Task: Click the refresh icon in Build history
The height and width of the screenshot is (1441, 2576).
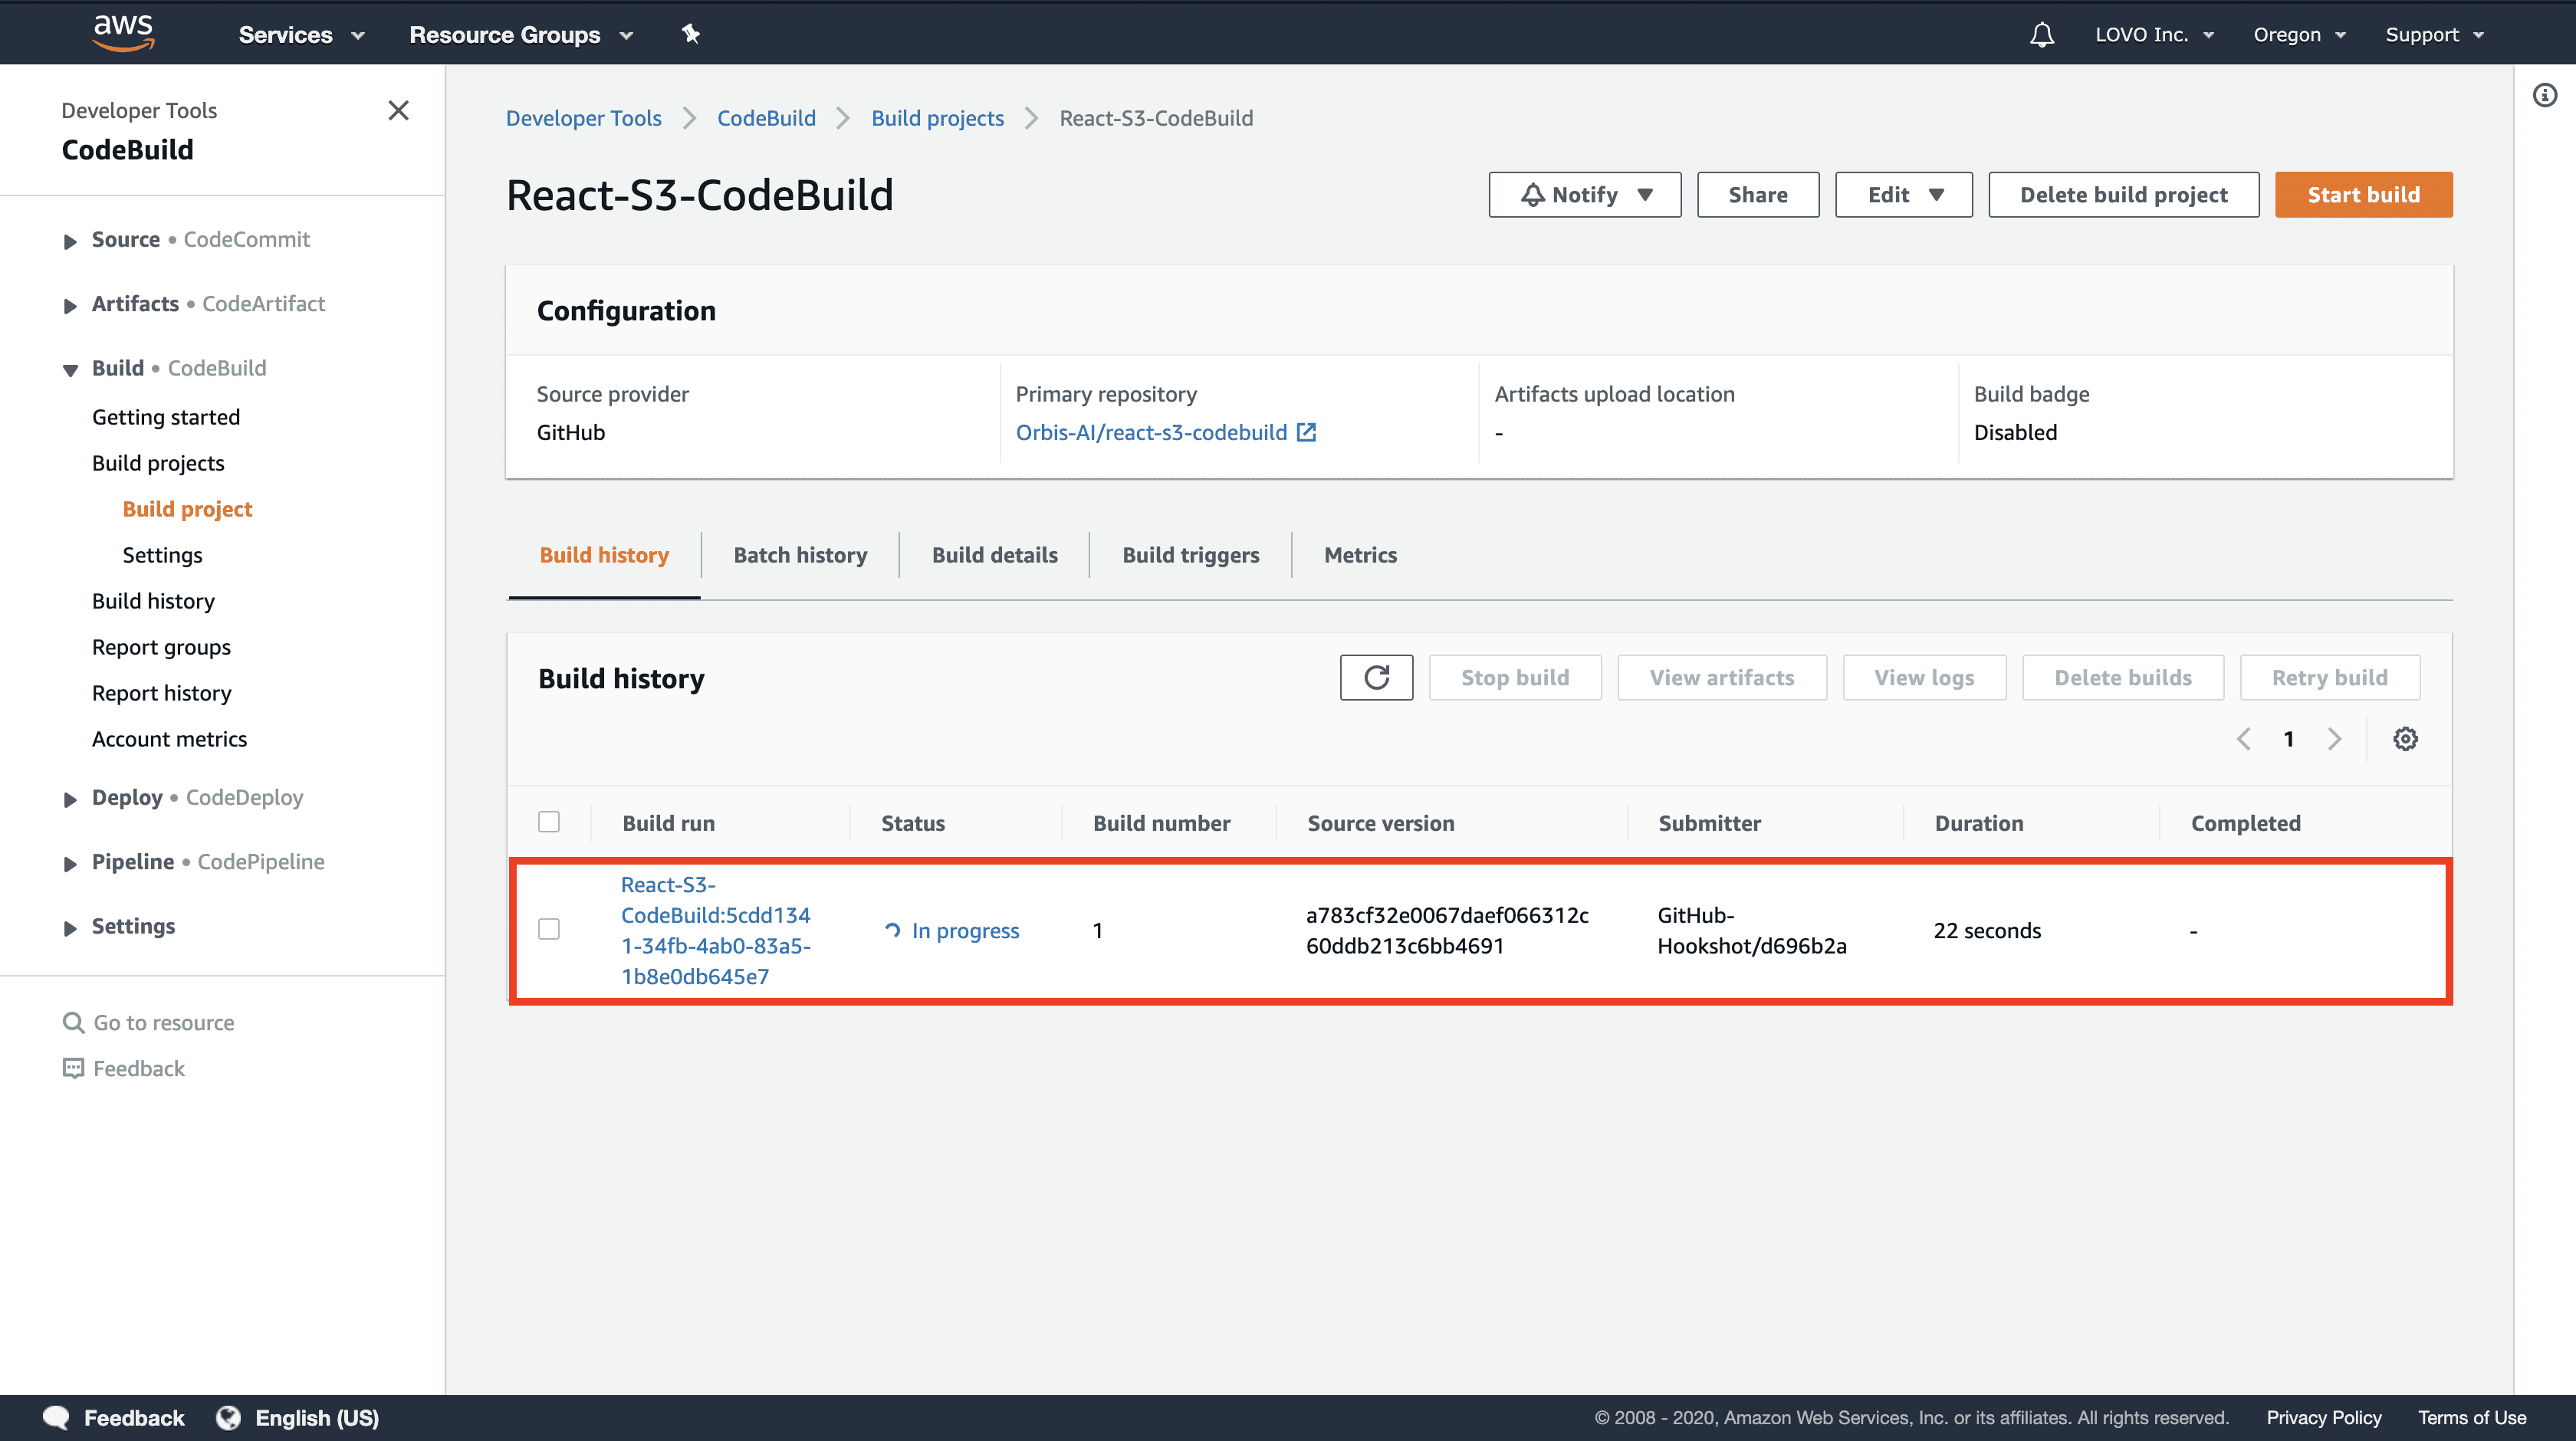Action: (x=1376, y=677)
